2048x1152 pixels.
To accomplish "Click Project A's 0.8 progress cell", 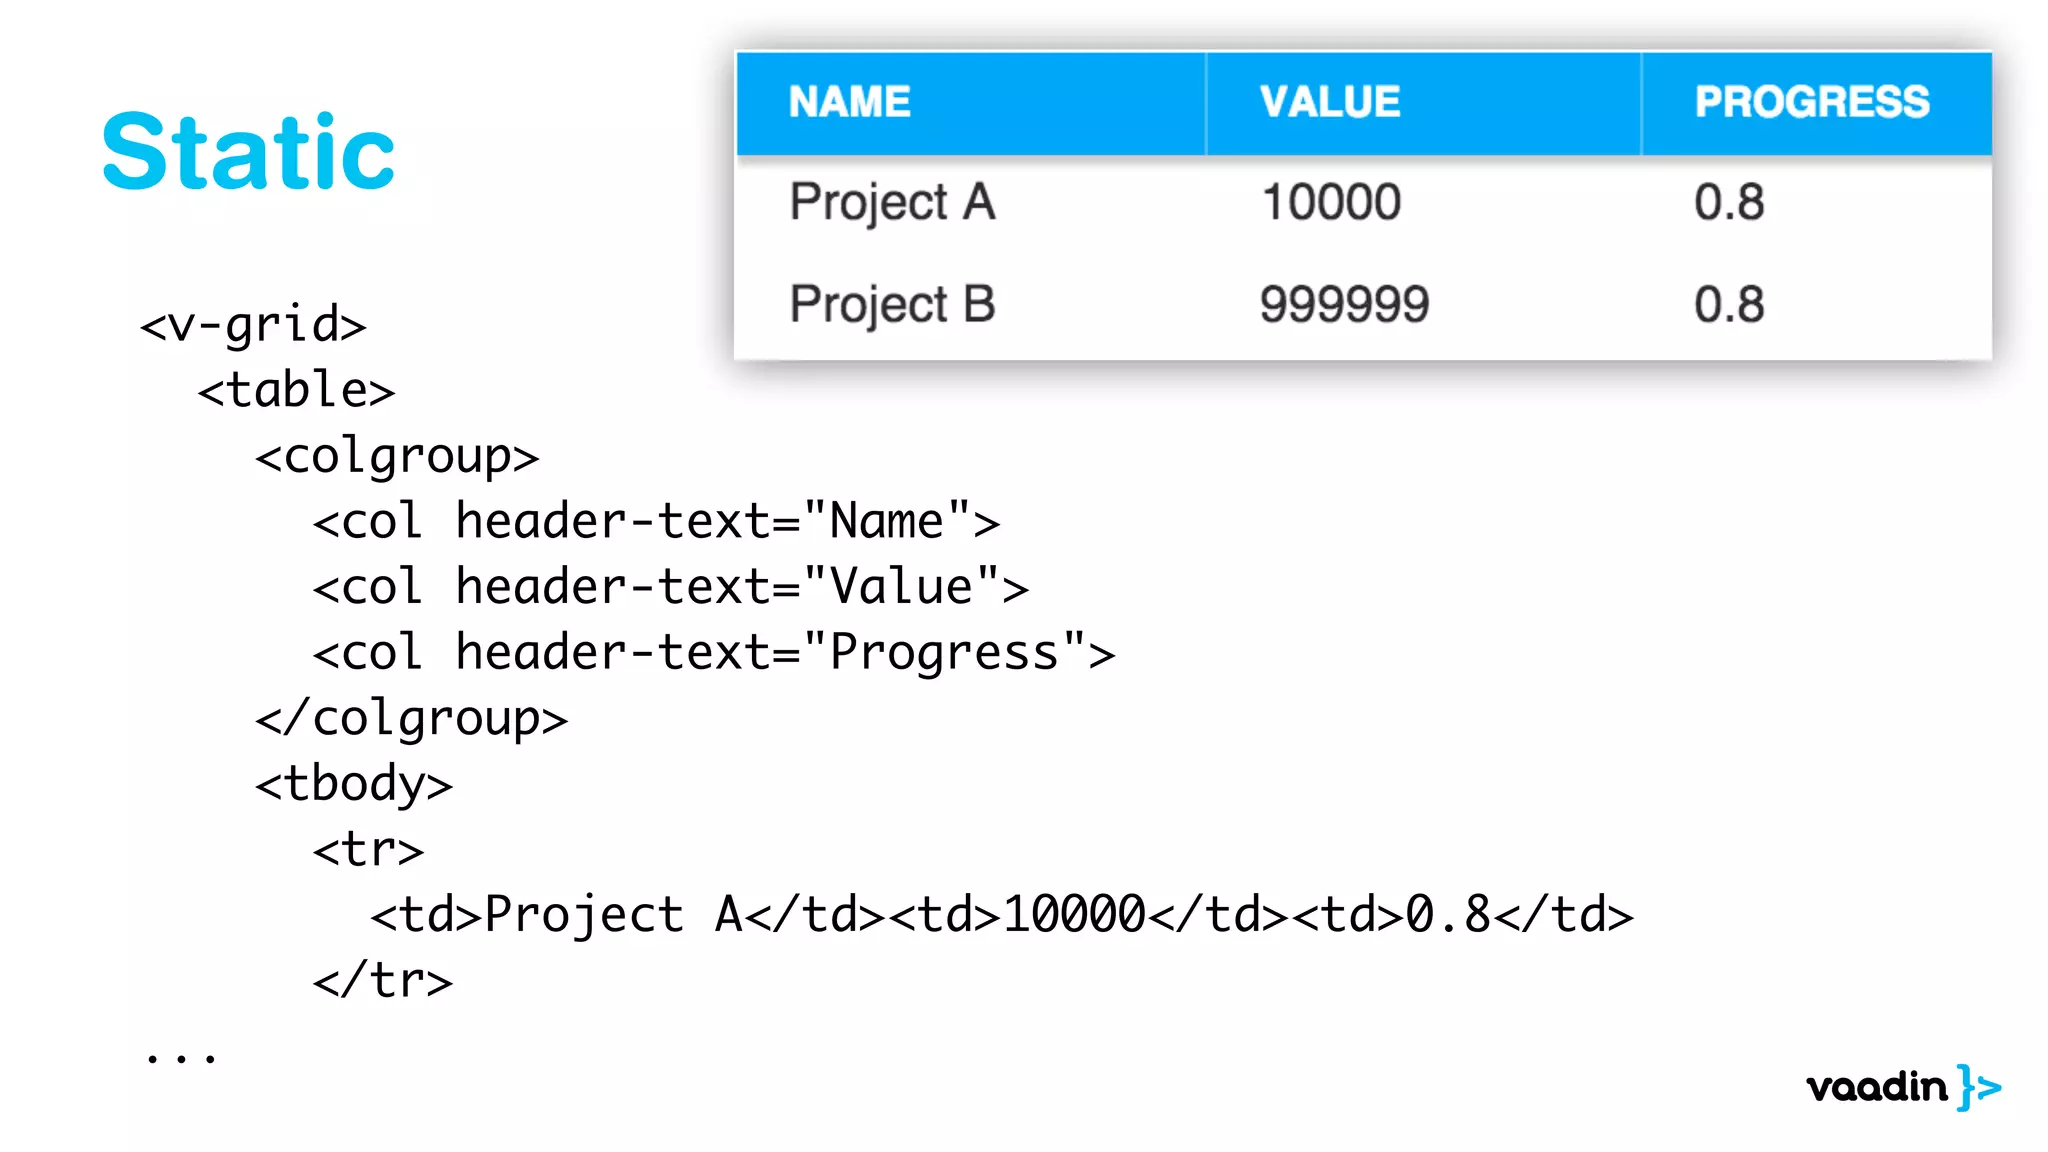I will pos(1728,203).
